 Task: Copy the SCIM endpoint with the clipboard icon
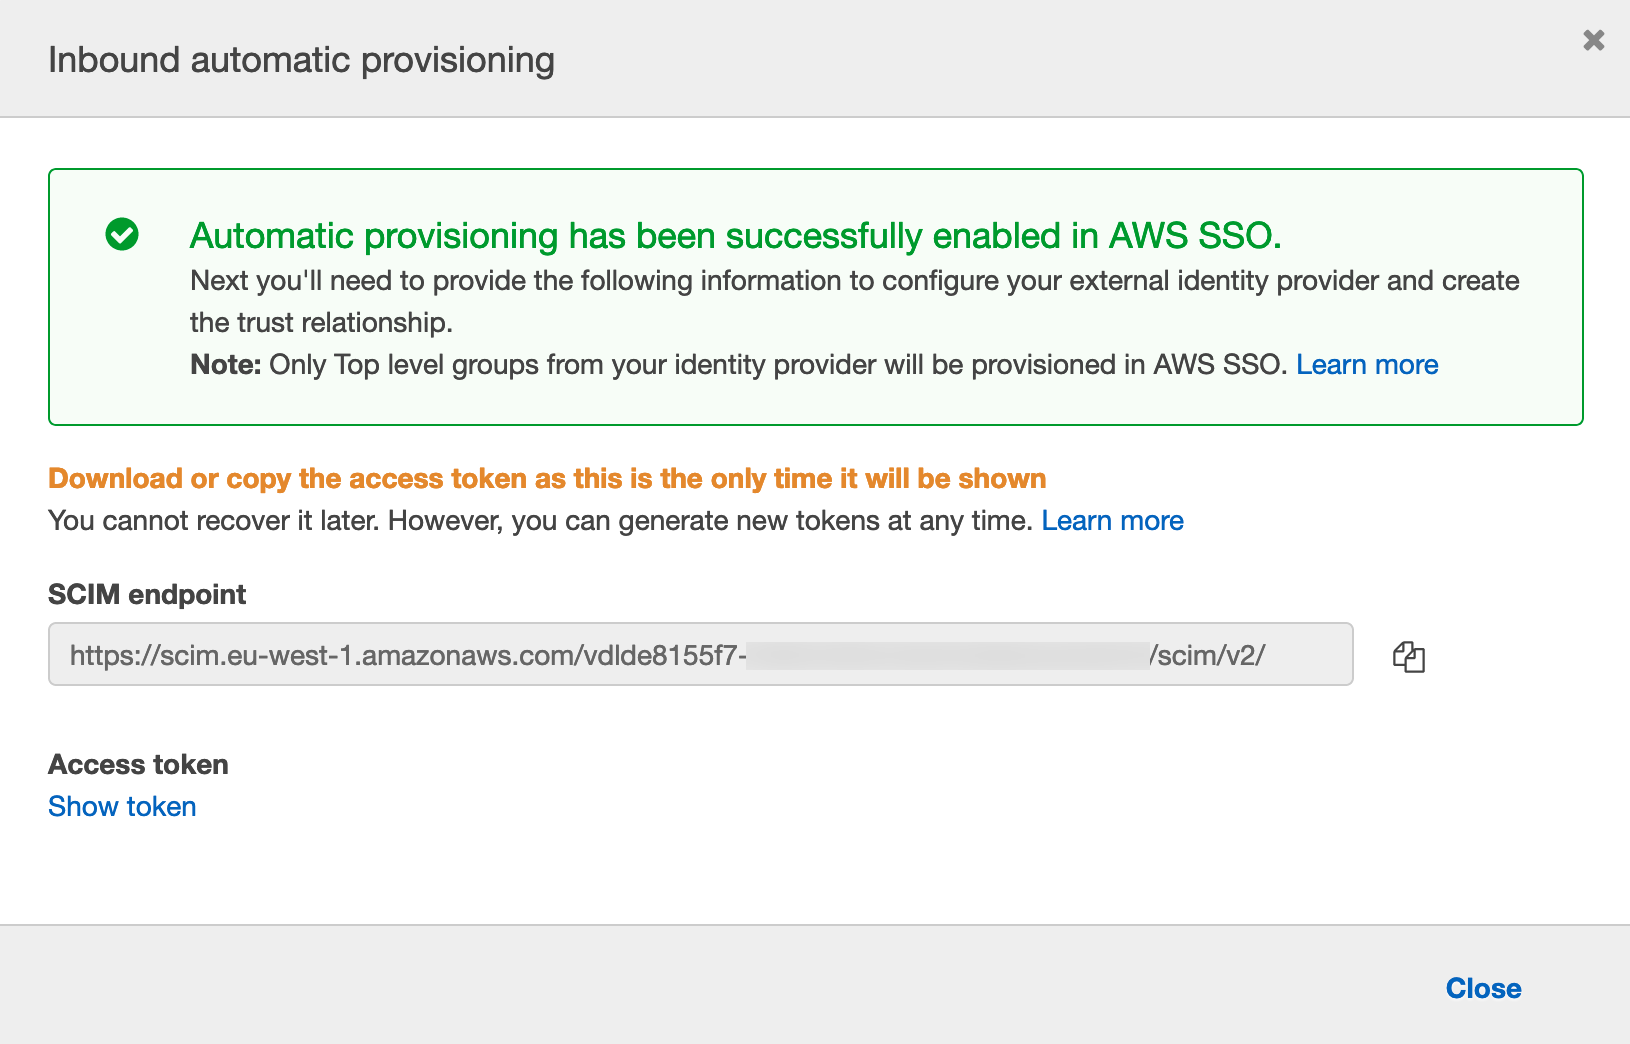1408,657
